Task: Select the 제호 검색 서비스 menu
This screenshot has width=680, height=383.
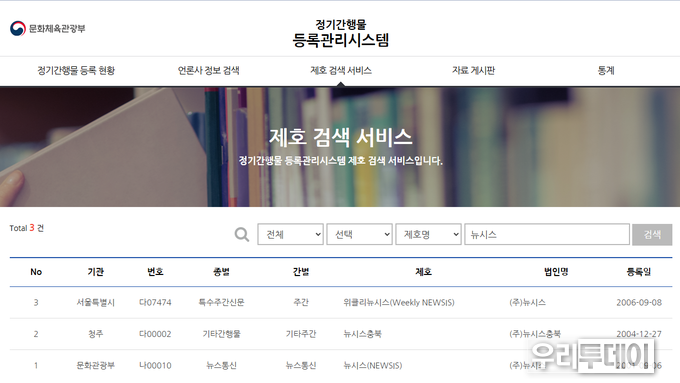Action: tap(341, 70)
